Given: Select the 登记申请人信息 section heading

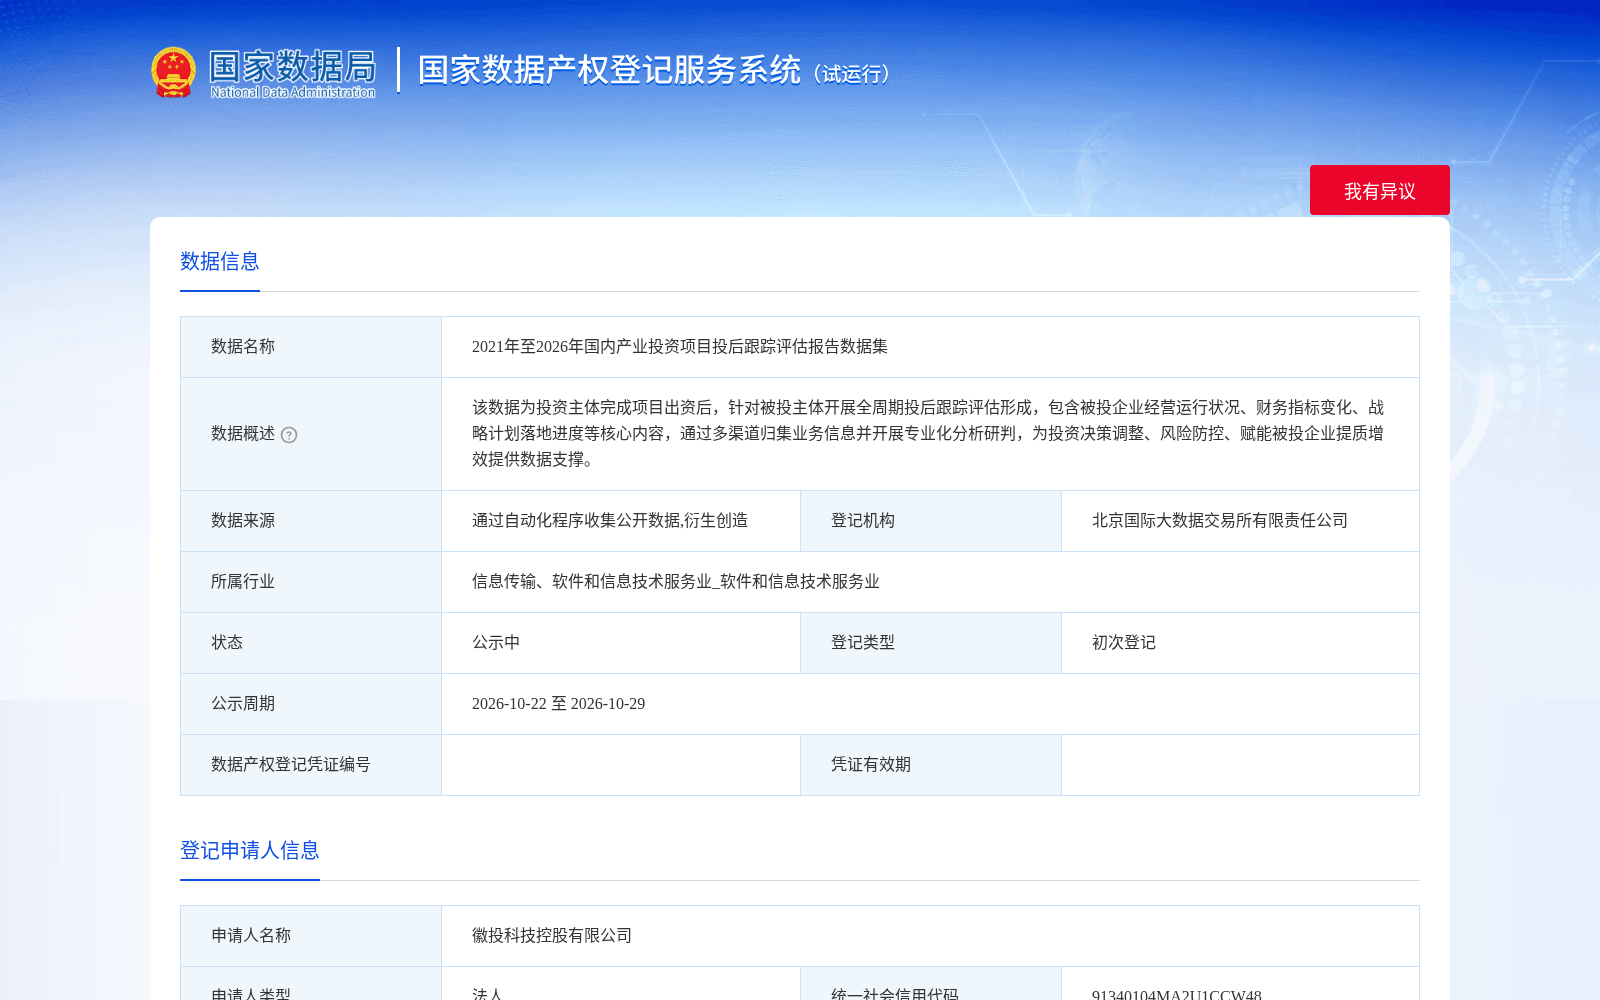Looking at the screenshot, I should [x=250, y=851].
